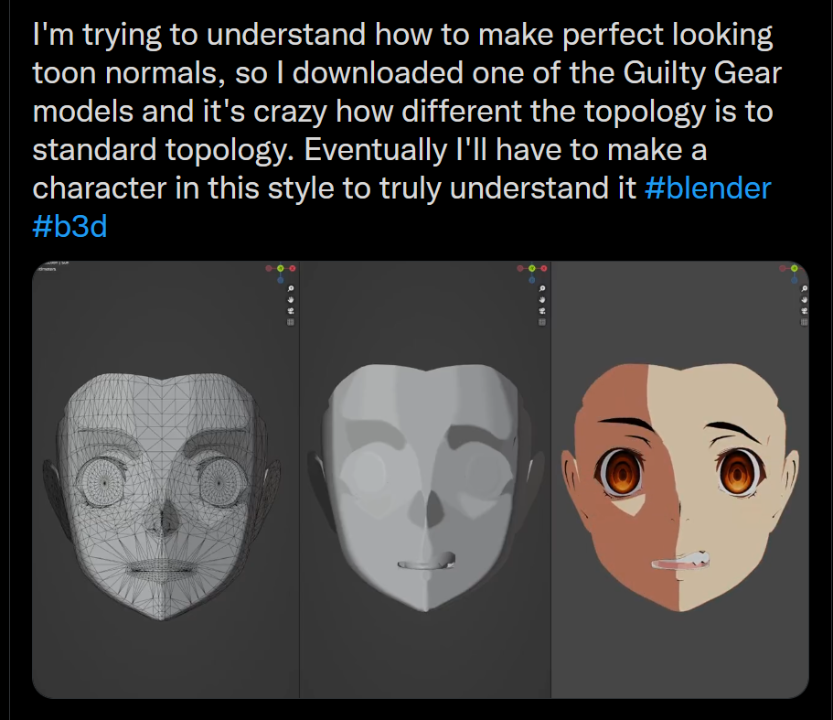Image resolution: width=833 pixels, height=720 pixels.
Task: Click pan hand icon in toon-colored viewport
Action: (x=804, y=300)
